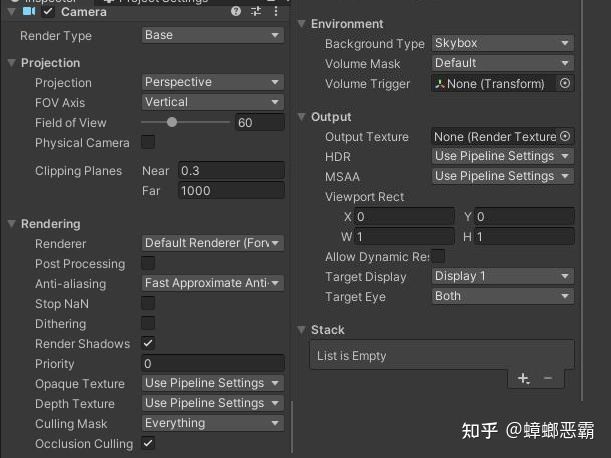Click Viewport Rect Y field
611x458 pixels.
tap(524, 216)
